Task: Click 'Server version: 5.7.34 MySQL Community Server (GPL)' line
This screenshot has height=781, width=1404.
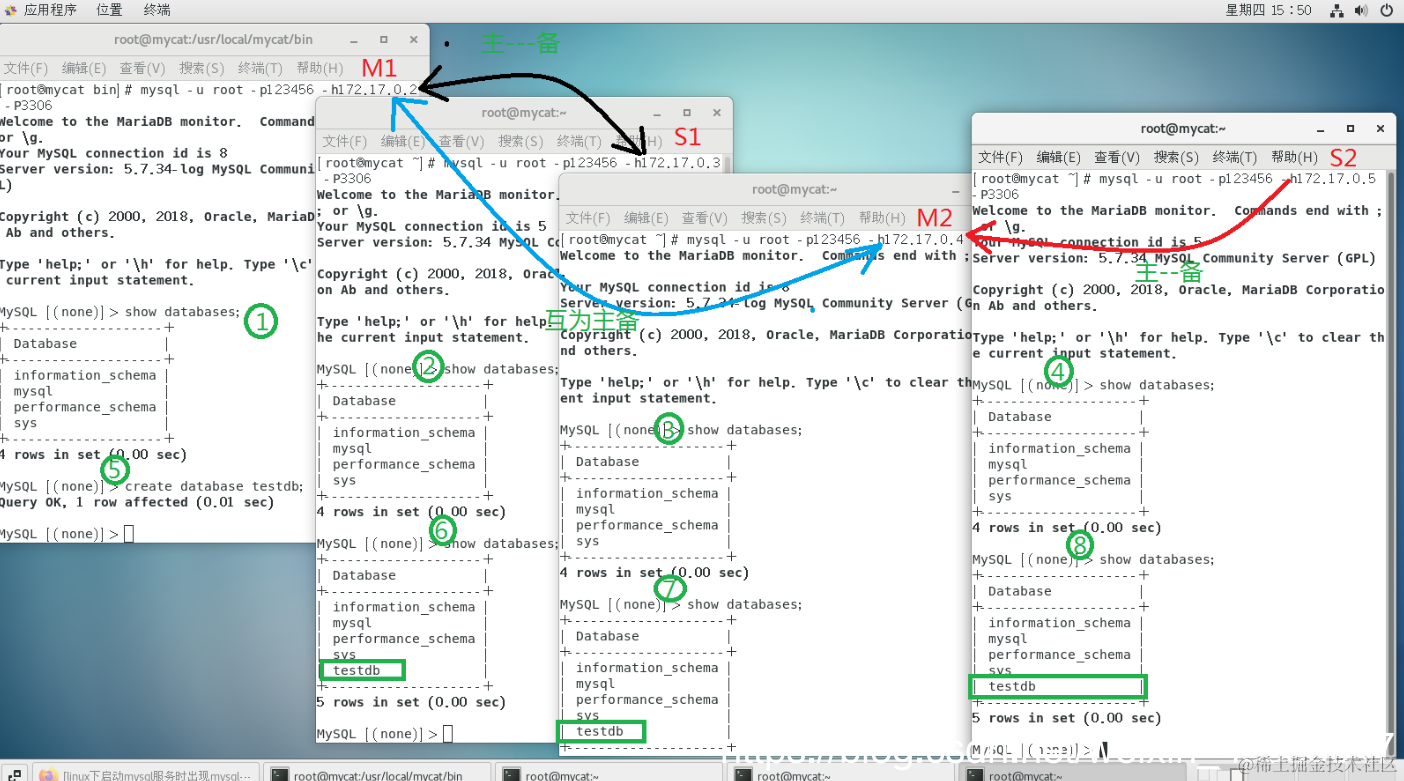Action: tap(1174, 258)
